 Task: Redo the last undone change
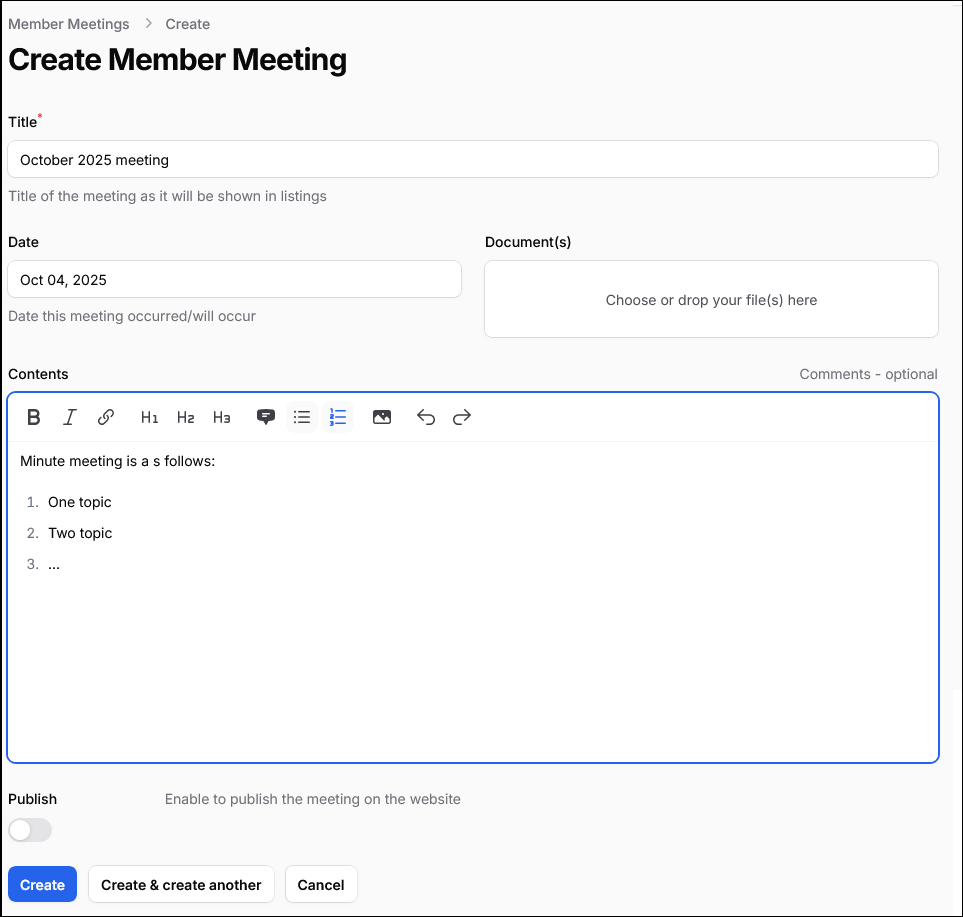click(462, 417)
